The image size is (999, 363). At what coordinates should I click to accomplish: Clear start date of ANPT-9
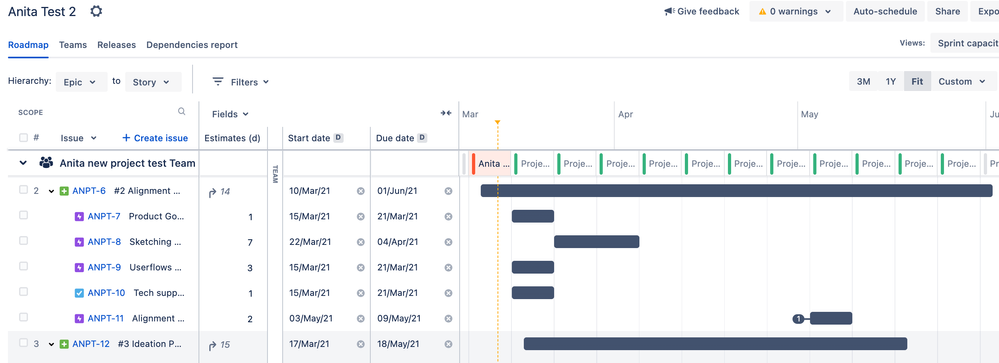click(x=361, y=267)
